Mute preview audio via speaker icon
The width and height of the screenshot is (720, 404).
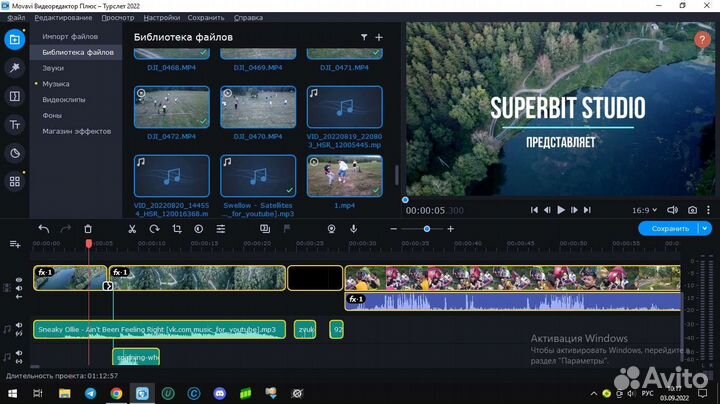click(670, 210)
